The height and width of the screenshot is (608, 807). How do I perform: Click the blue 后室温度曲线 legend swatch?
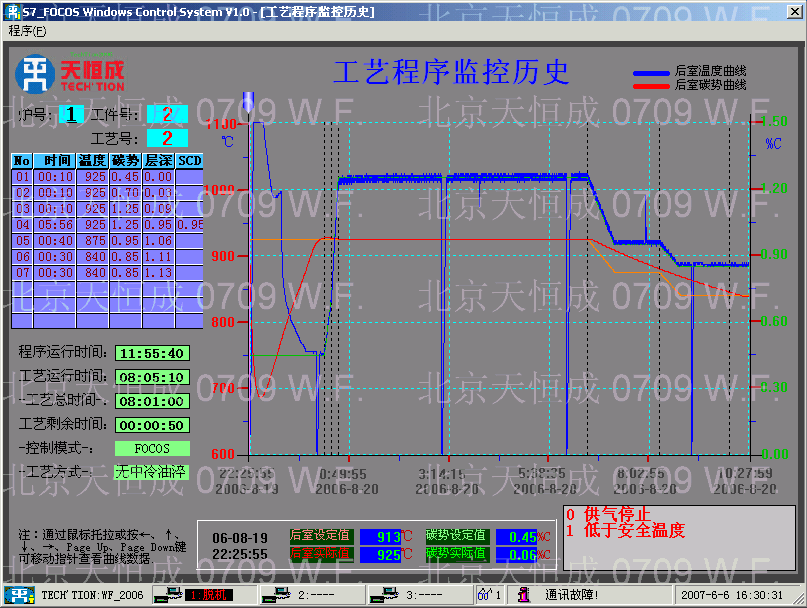pyautogui.click(x=652, y=73)
